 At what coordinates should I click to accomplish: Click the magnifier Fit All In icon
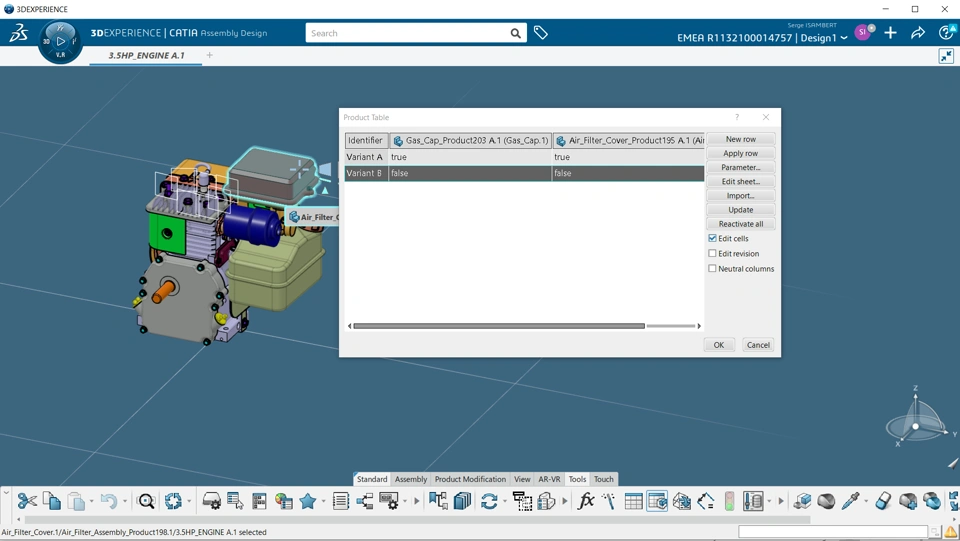click(x=146, y=501)
